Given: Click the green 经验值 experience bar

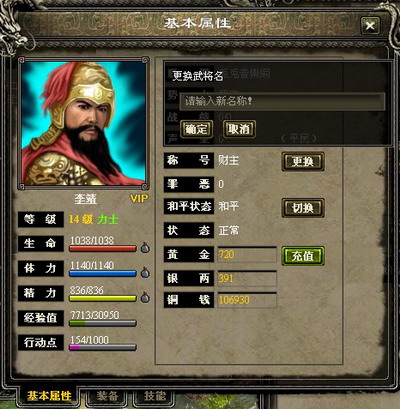Looking at the screenshot, I should 103,323.
